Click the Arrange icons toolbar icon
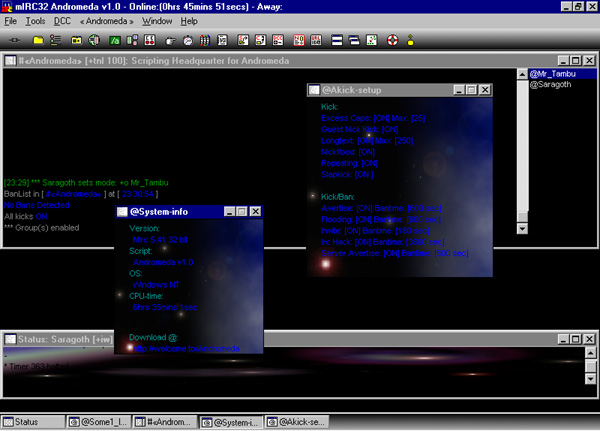The width and height of the screenshot is (600, 431). 372,40
